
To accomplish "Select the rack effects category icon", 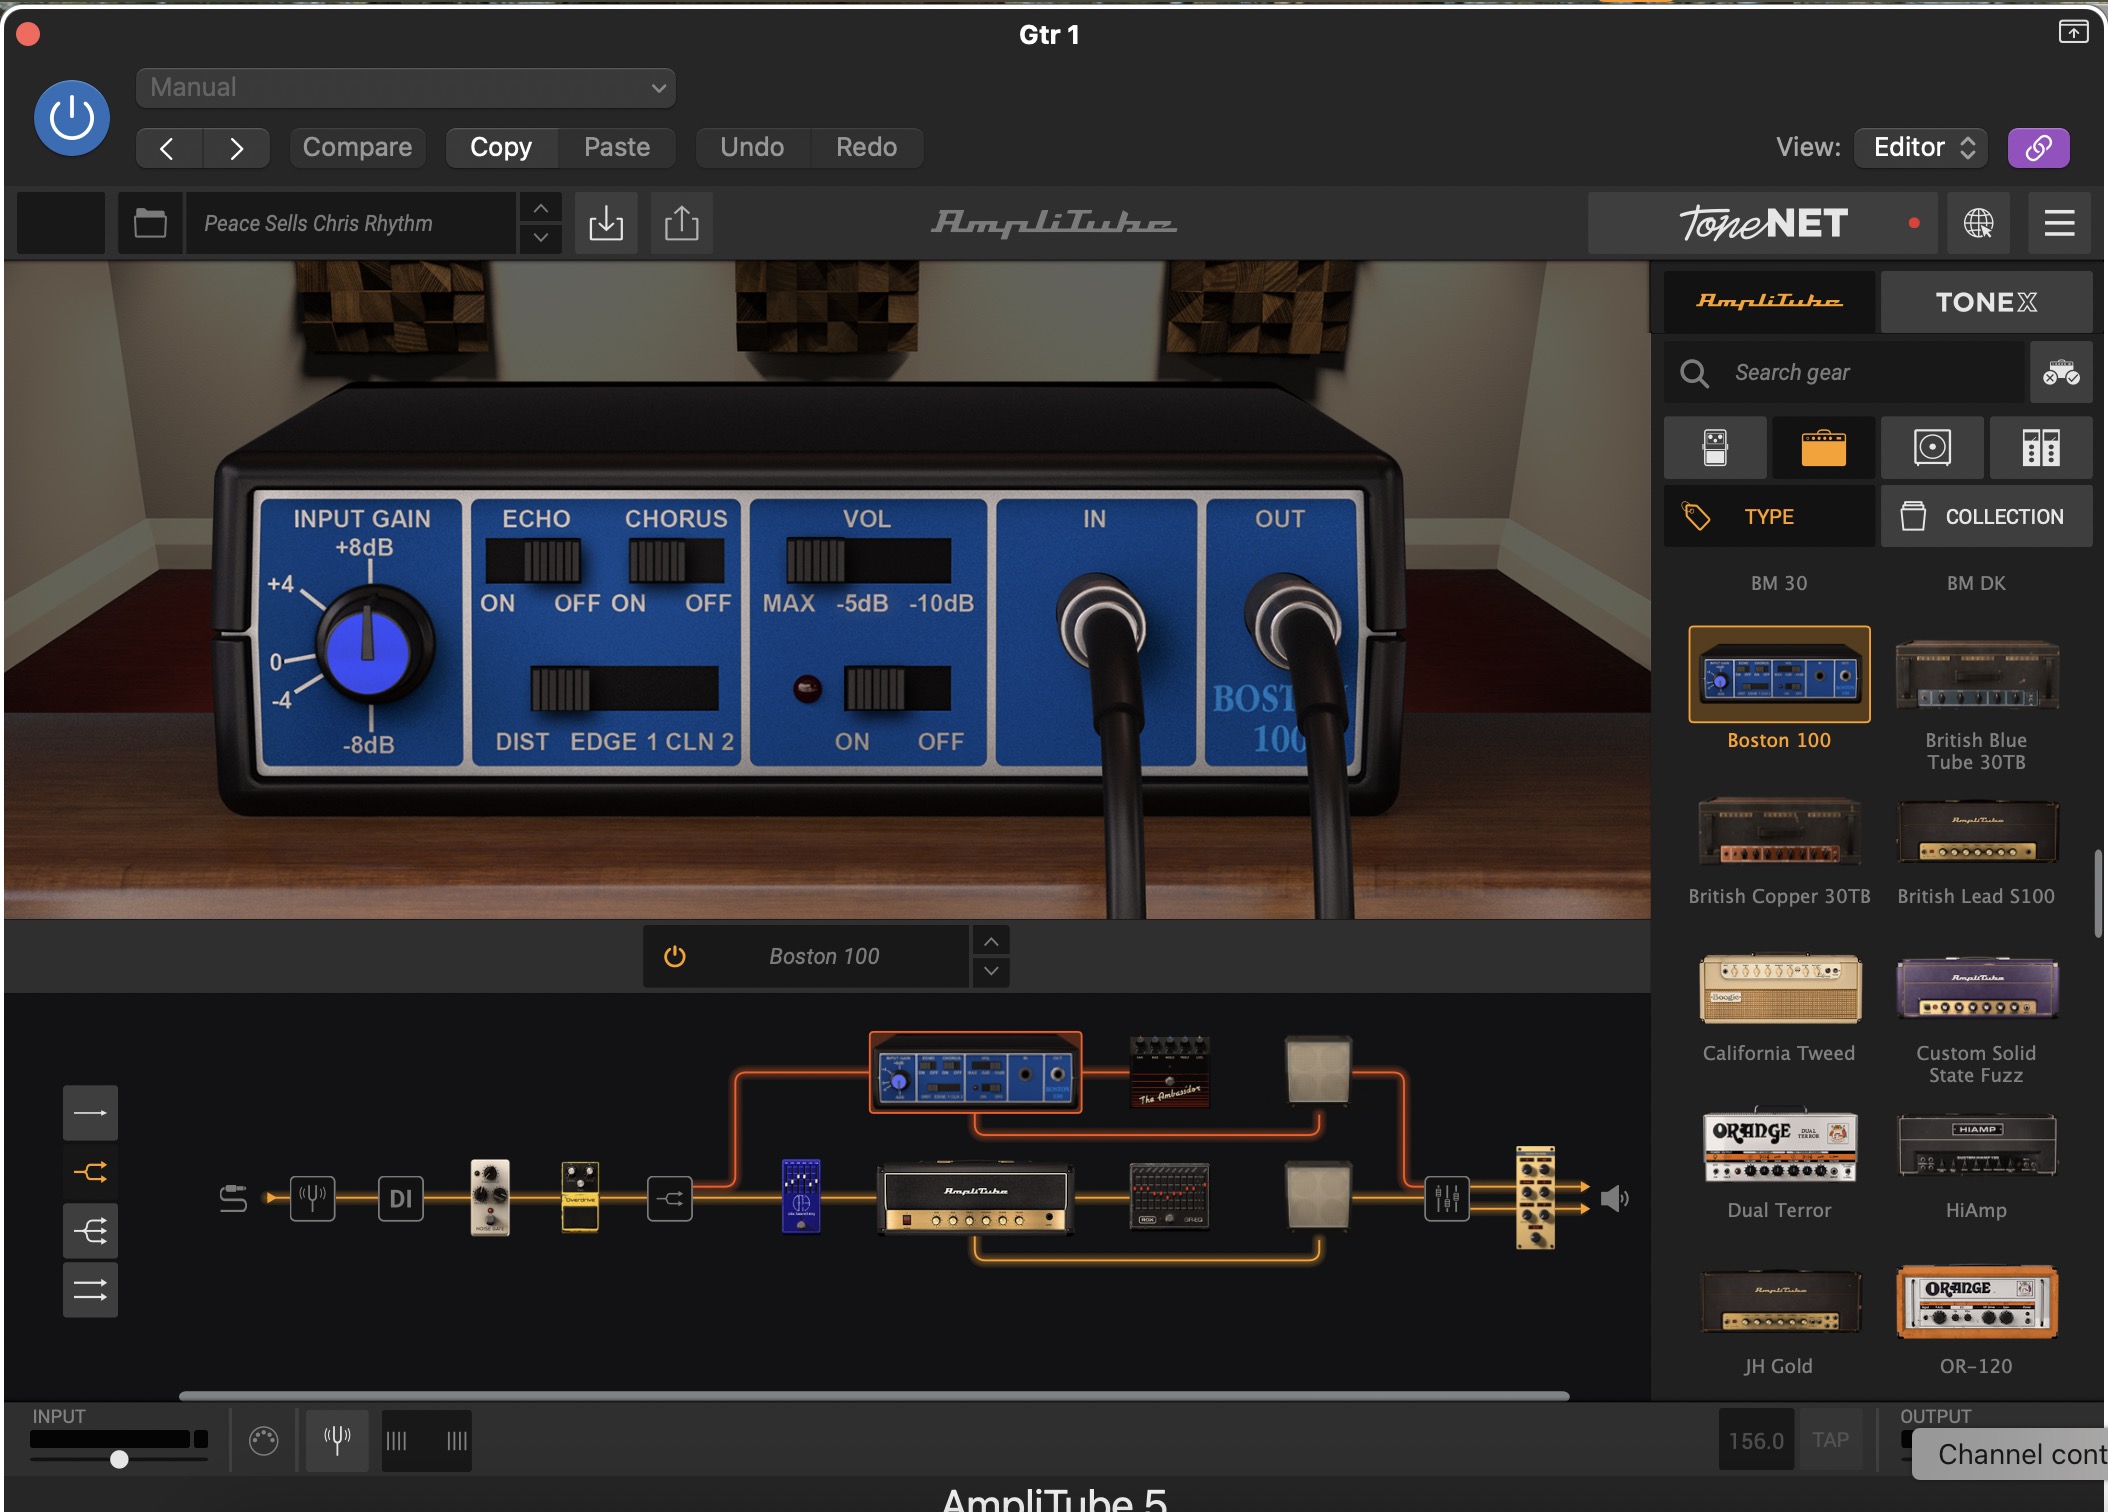I will click(2041, 447).
